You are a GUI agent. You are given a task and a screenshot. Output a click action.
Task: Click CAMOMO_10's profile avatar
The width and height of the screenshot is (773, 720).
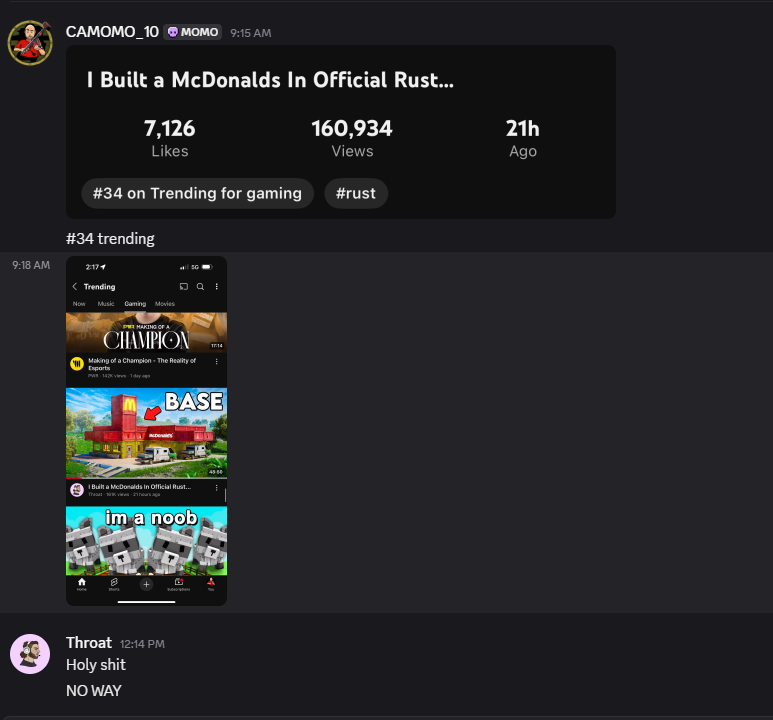coord(30,43)
